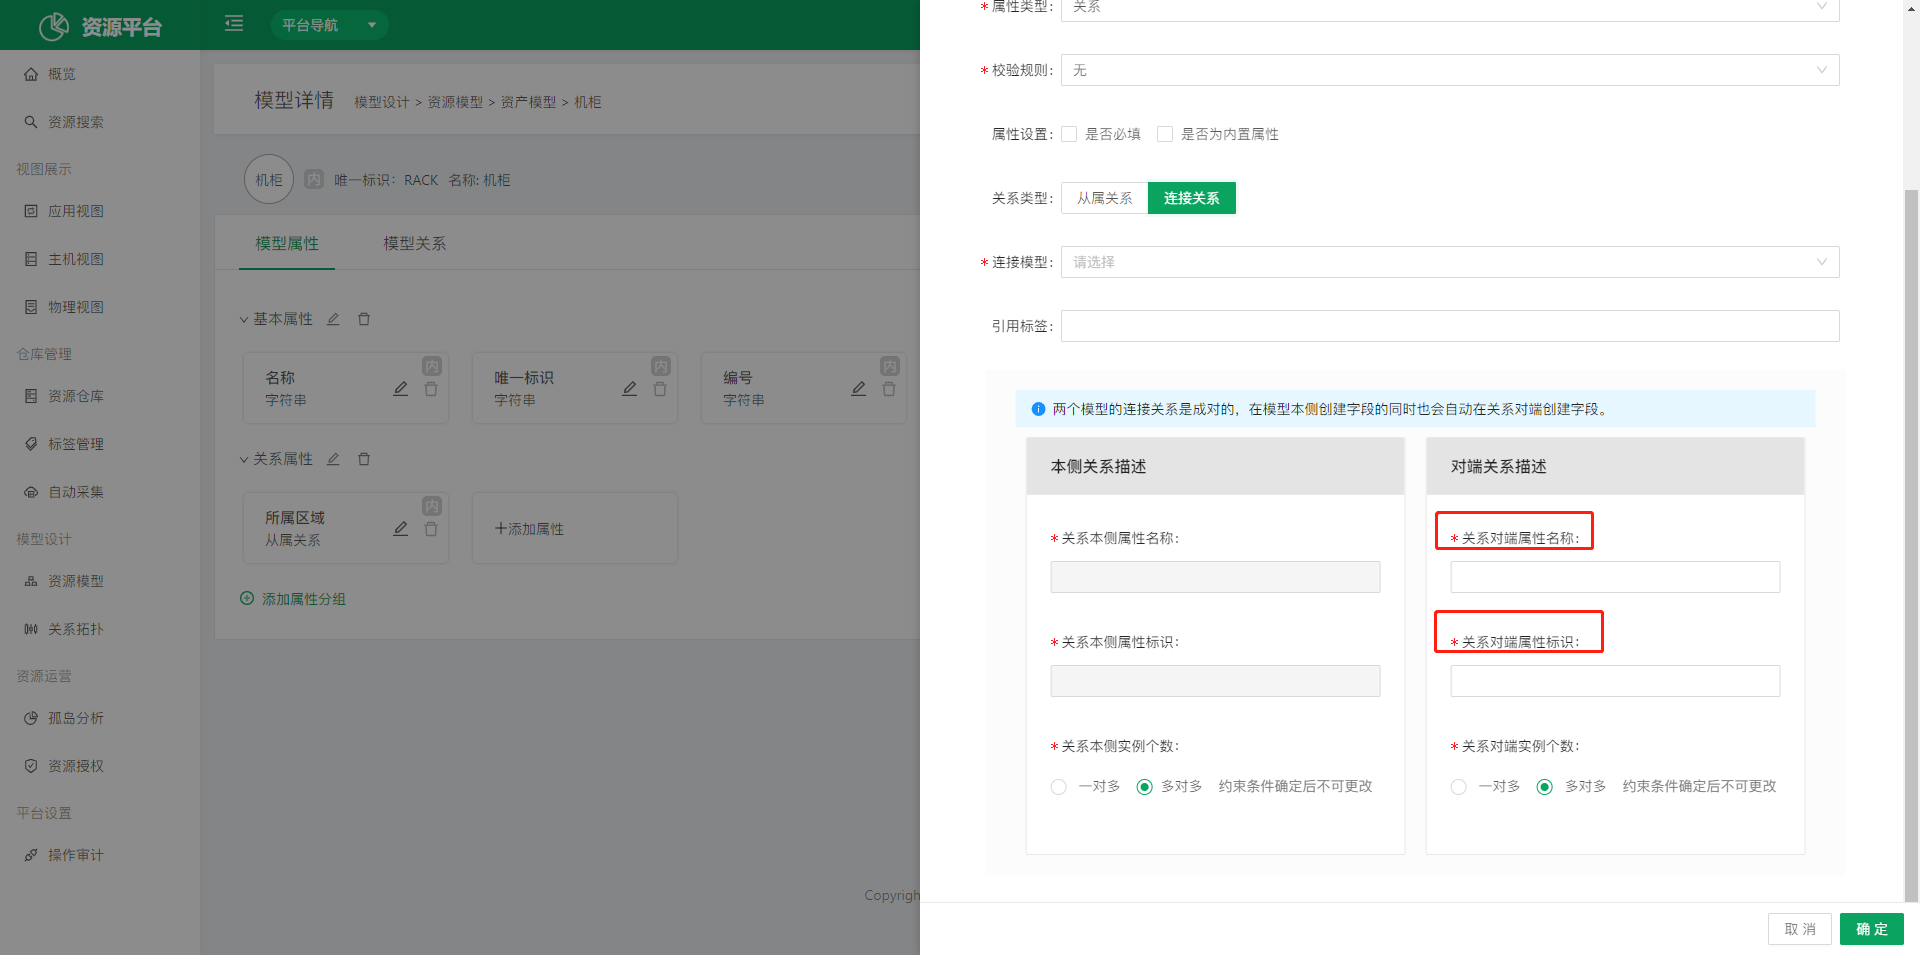Edit the 名称 attribute card
Image resolution: width=1920 pixels, height=955 pixels.
[400, 389]
